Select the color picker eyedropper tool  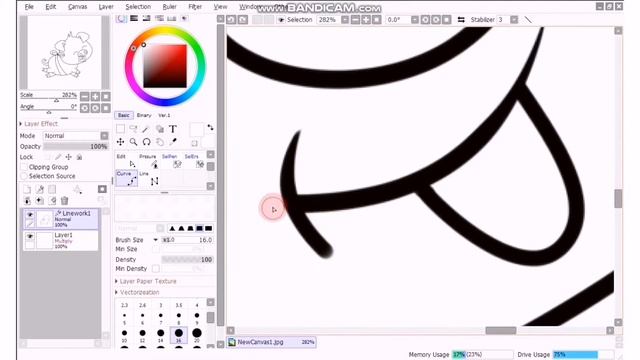coord(173,142)
